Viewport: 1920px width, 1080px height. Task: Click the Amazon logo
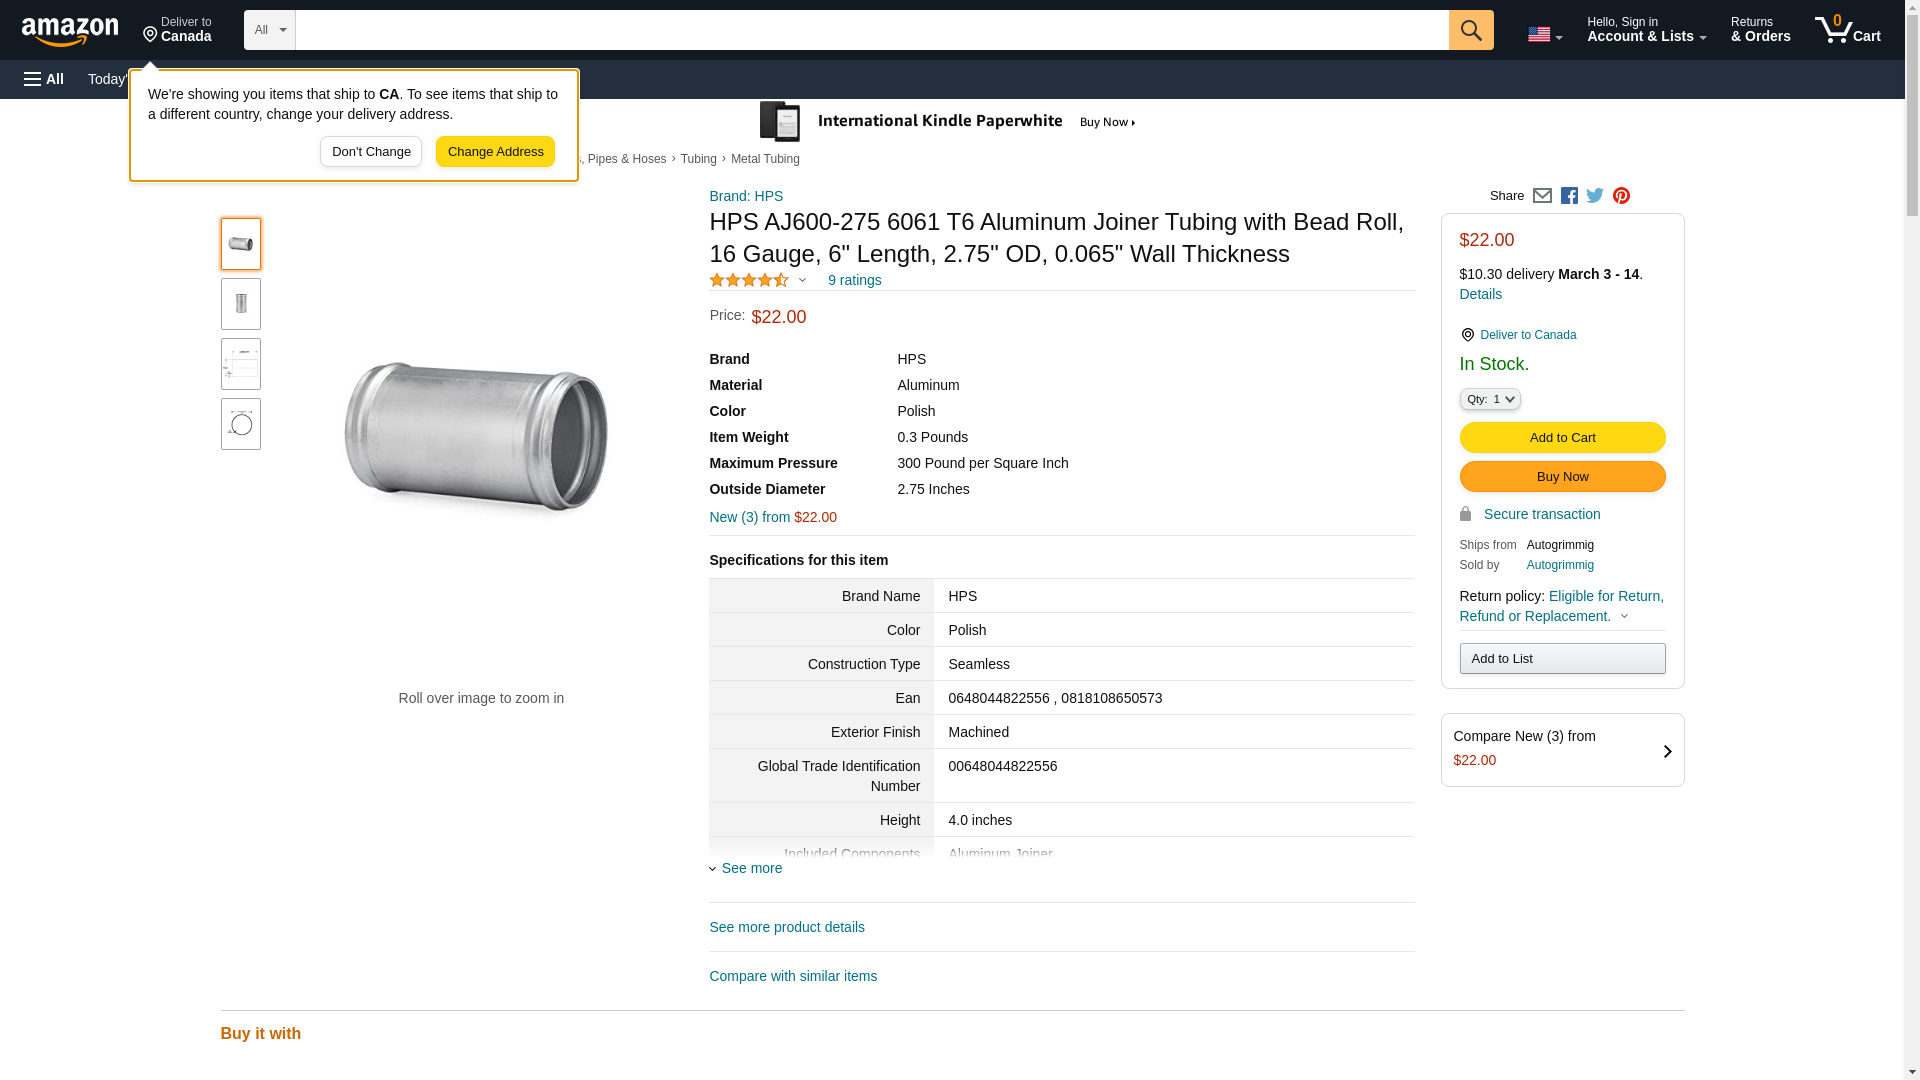pos(70,31)
